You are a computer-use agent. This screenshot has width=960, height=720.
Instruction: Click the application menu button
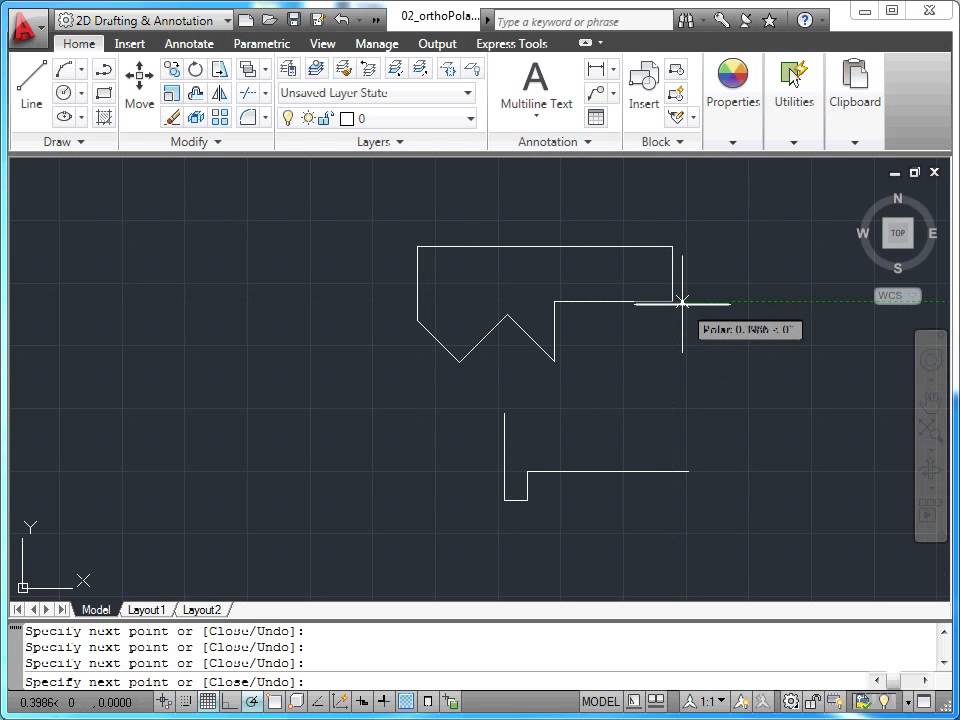[27, 27]
